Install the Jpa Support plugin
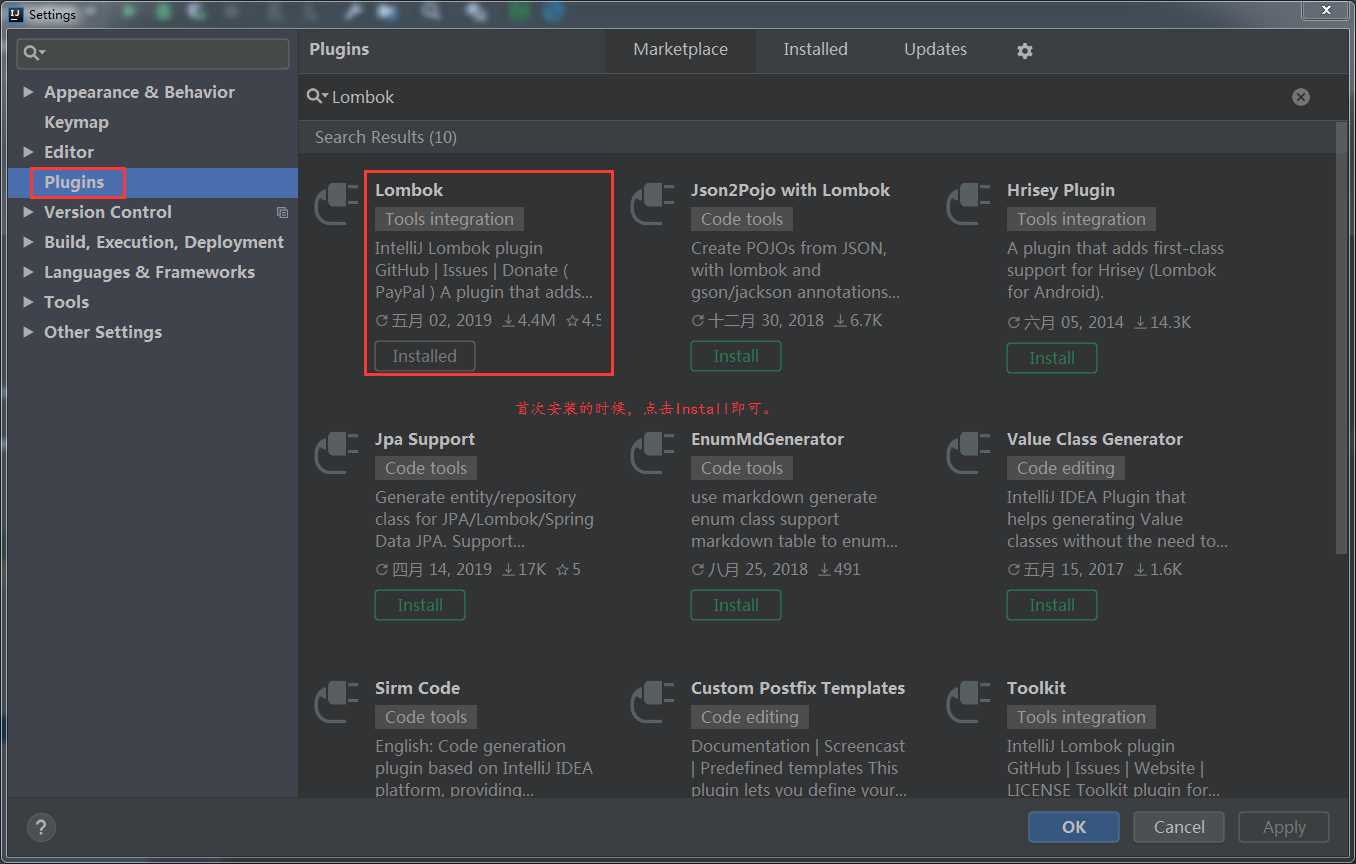The height and width of the screenshot is (864, 1356). click(420, 605)
